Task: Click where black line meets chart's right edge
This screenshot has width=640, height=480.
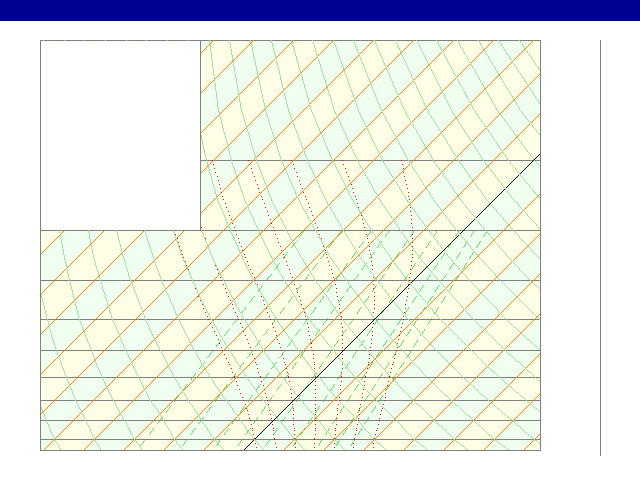Action: pos(540,155)
